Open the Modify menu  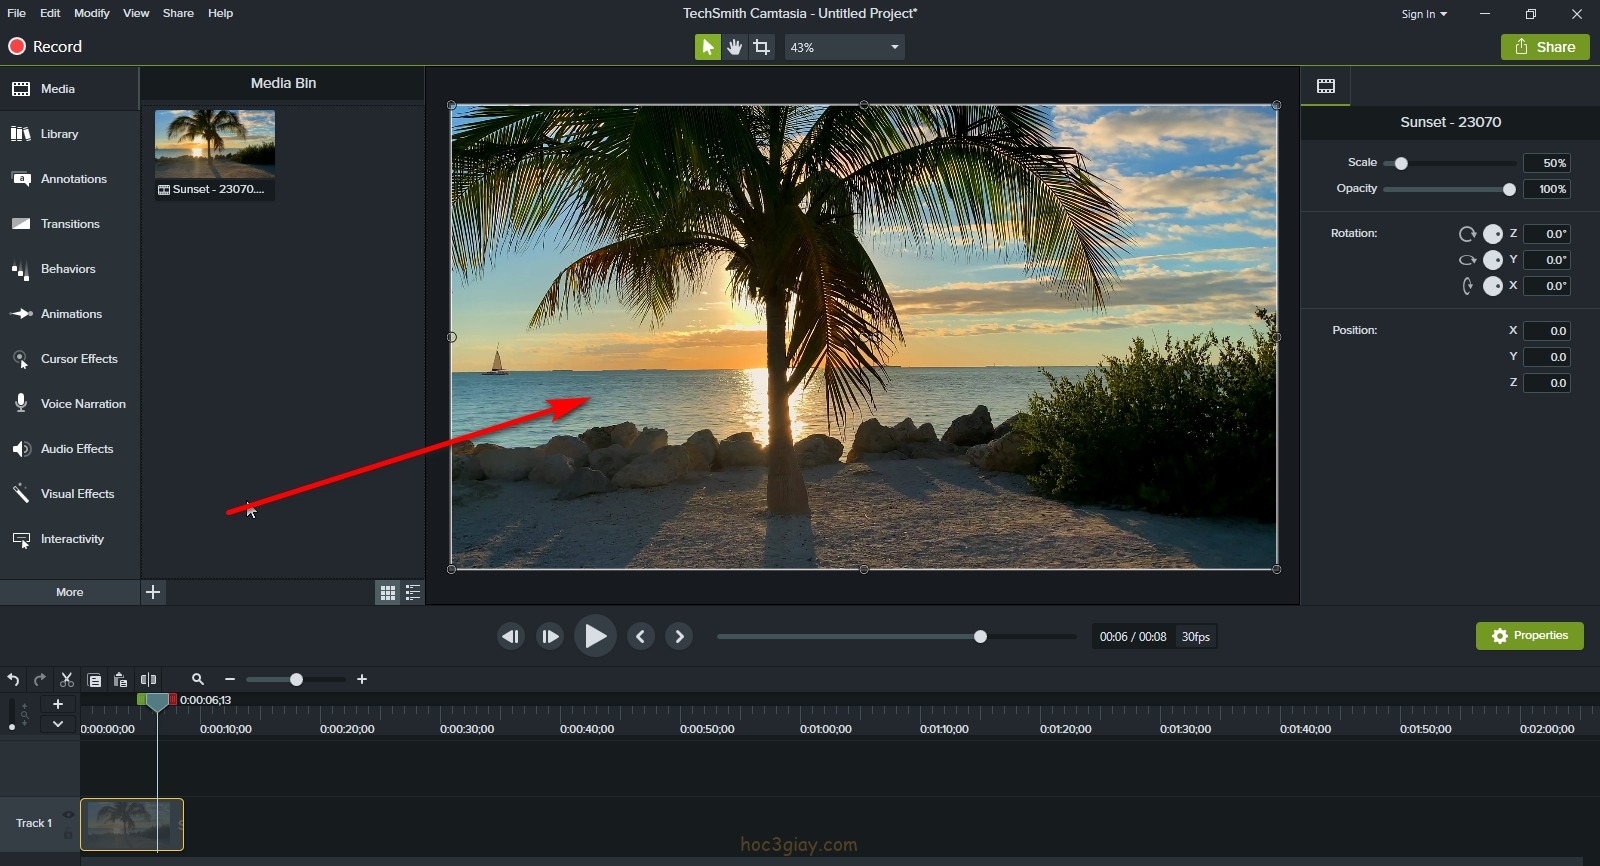pos(91,13)
